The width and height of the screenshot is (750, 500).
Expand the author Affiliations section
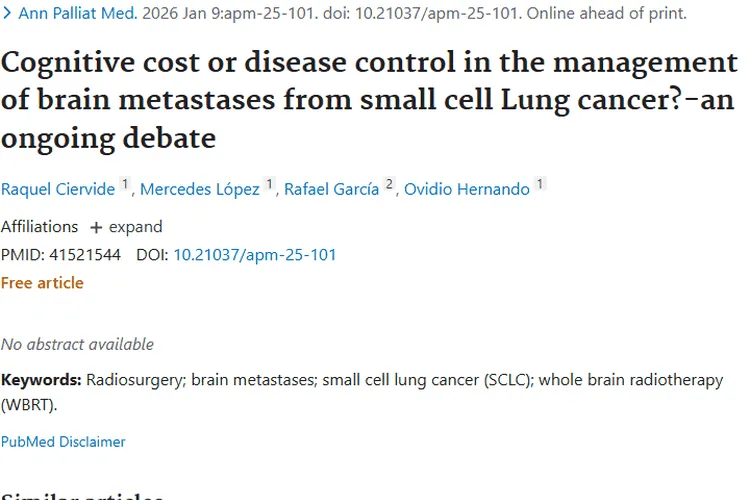tap(135, 227)
